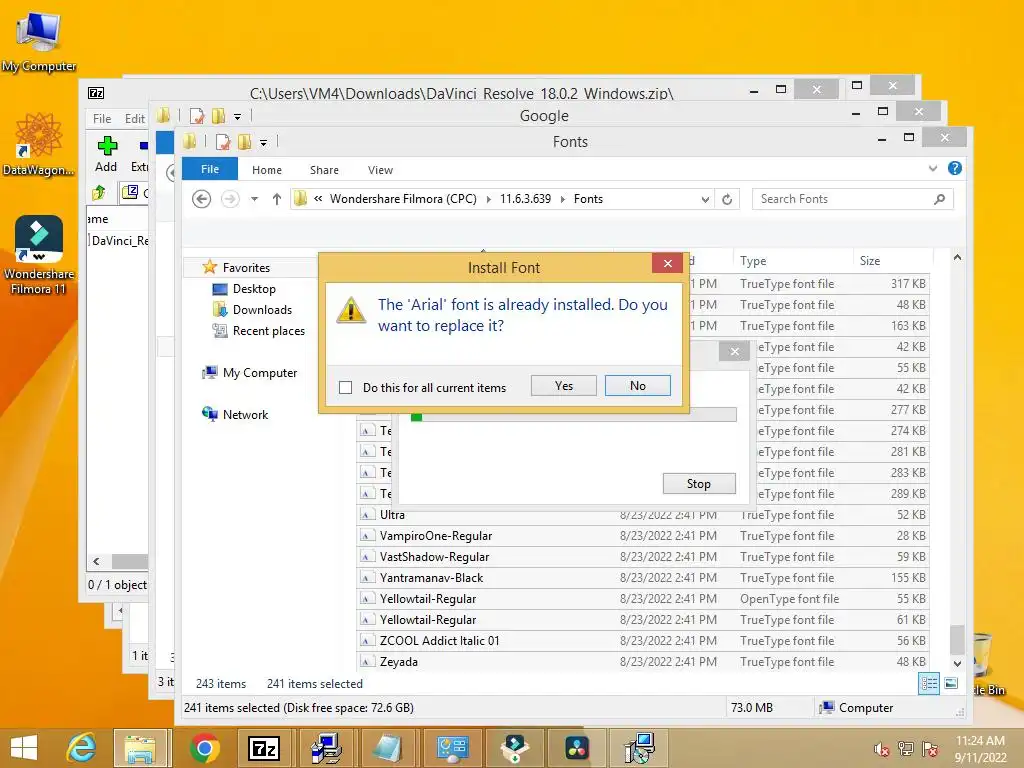This screenshot has width=1024, height=768.
Task: Open My Computer desktop icon
Action: click(x=39, y=41)
